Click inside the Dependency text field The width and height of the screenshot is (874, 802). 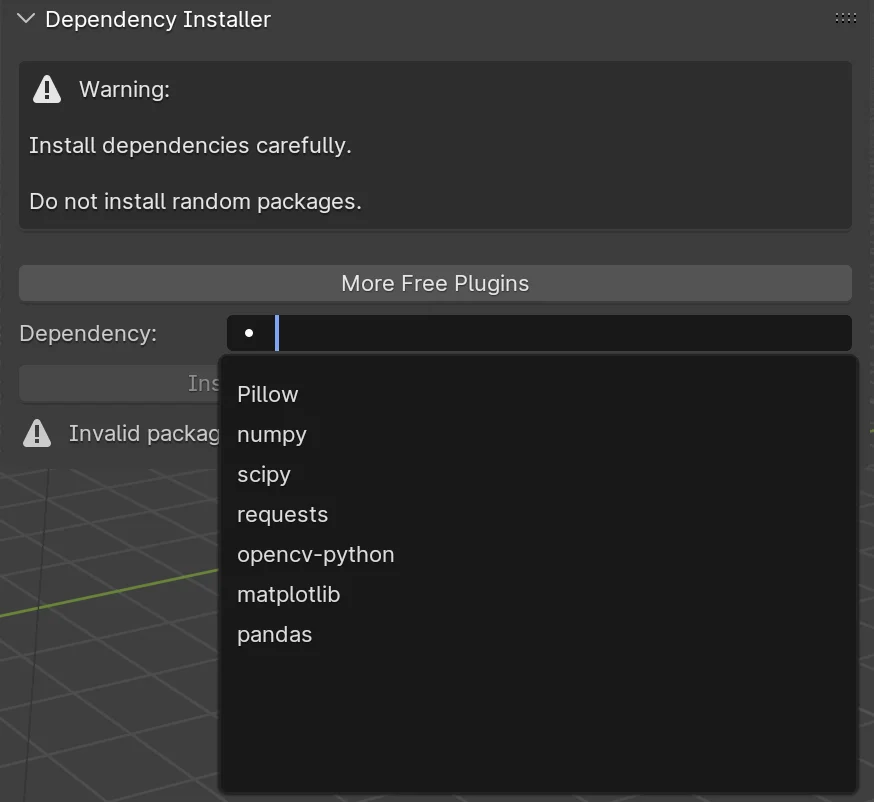(560, 333)
